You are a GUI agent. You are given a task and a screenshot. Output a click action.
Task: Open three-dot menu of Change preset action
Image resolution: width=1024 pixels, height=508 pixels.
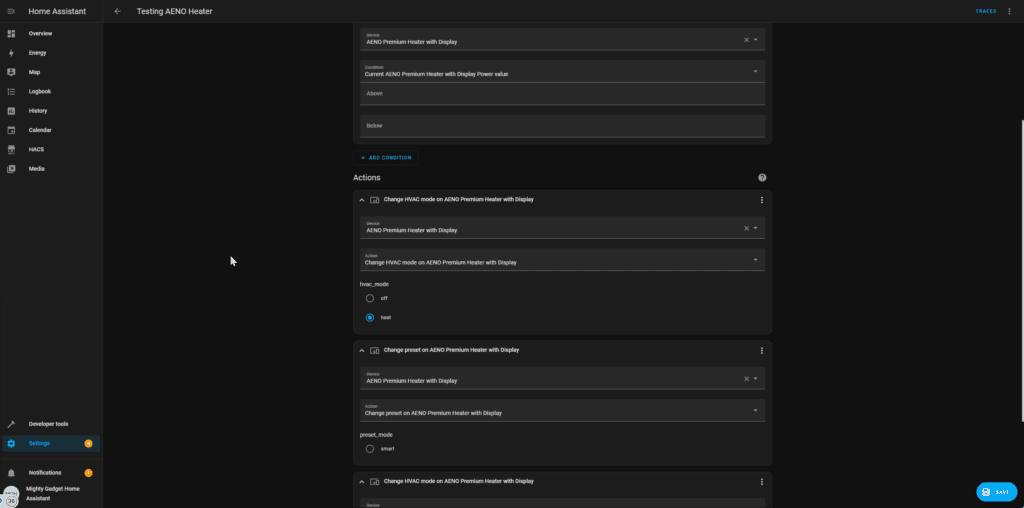(x=762, y=351)
